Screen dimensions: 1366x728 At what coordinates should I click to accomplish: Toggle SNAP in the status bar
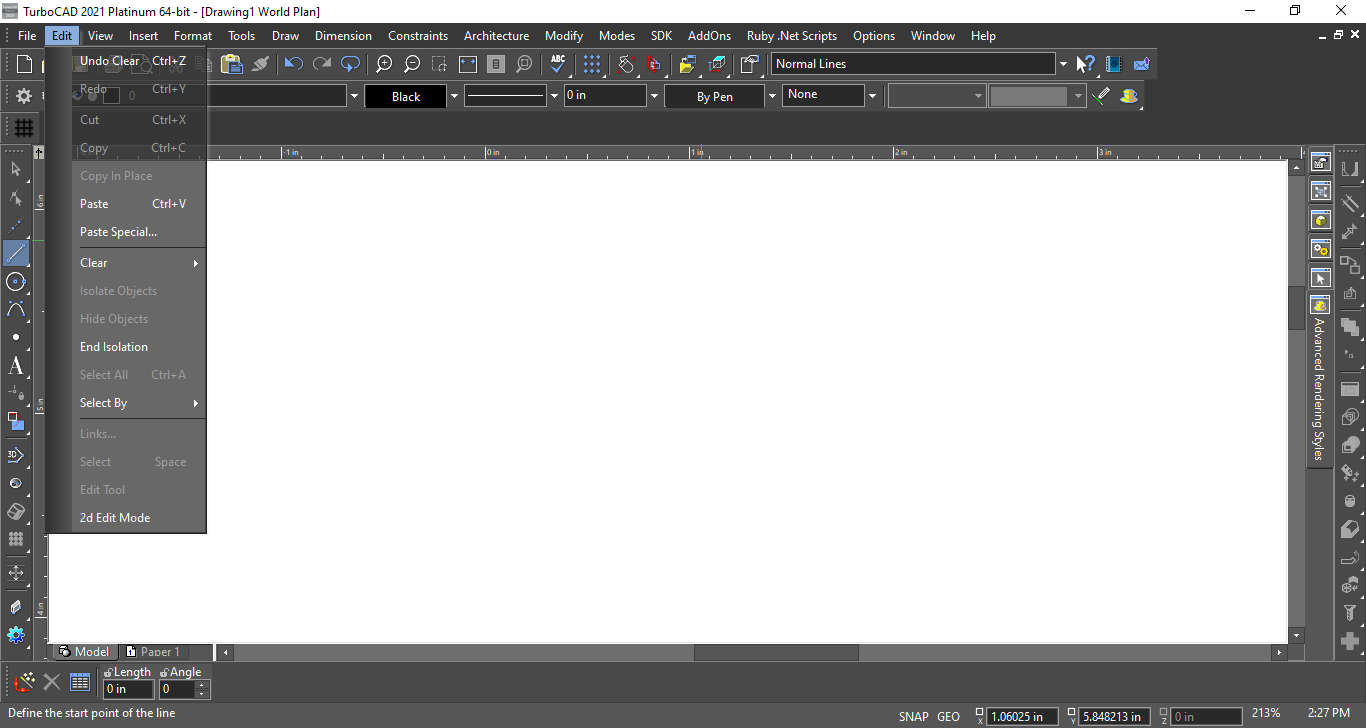[x=914, y=716]
